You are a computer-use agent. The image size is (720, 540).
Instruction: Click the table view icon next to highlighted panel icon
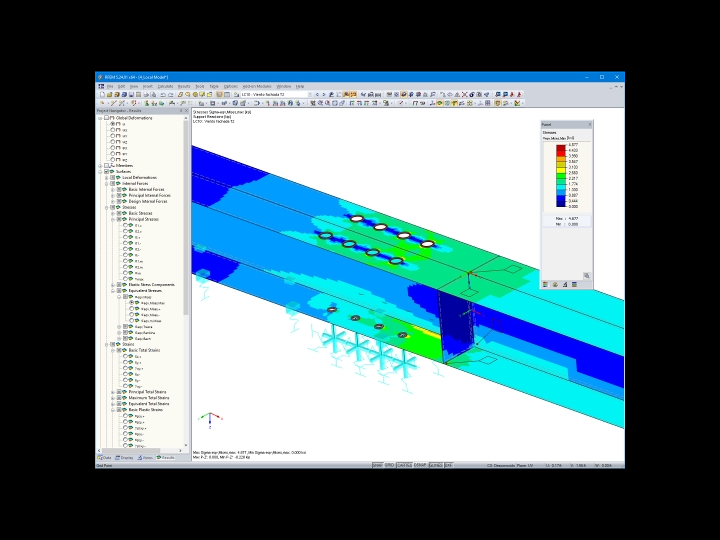227,95
